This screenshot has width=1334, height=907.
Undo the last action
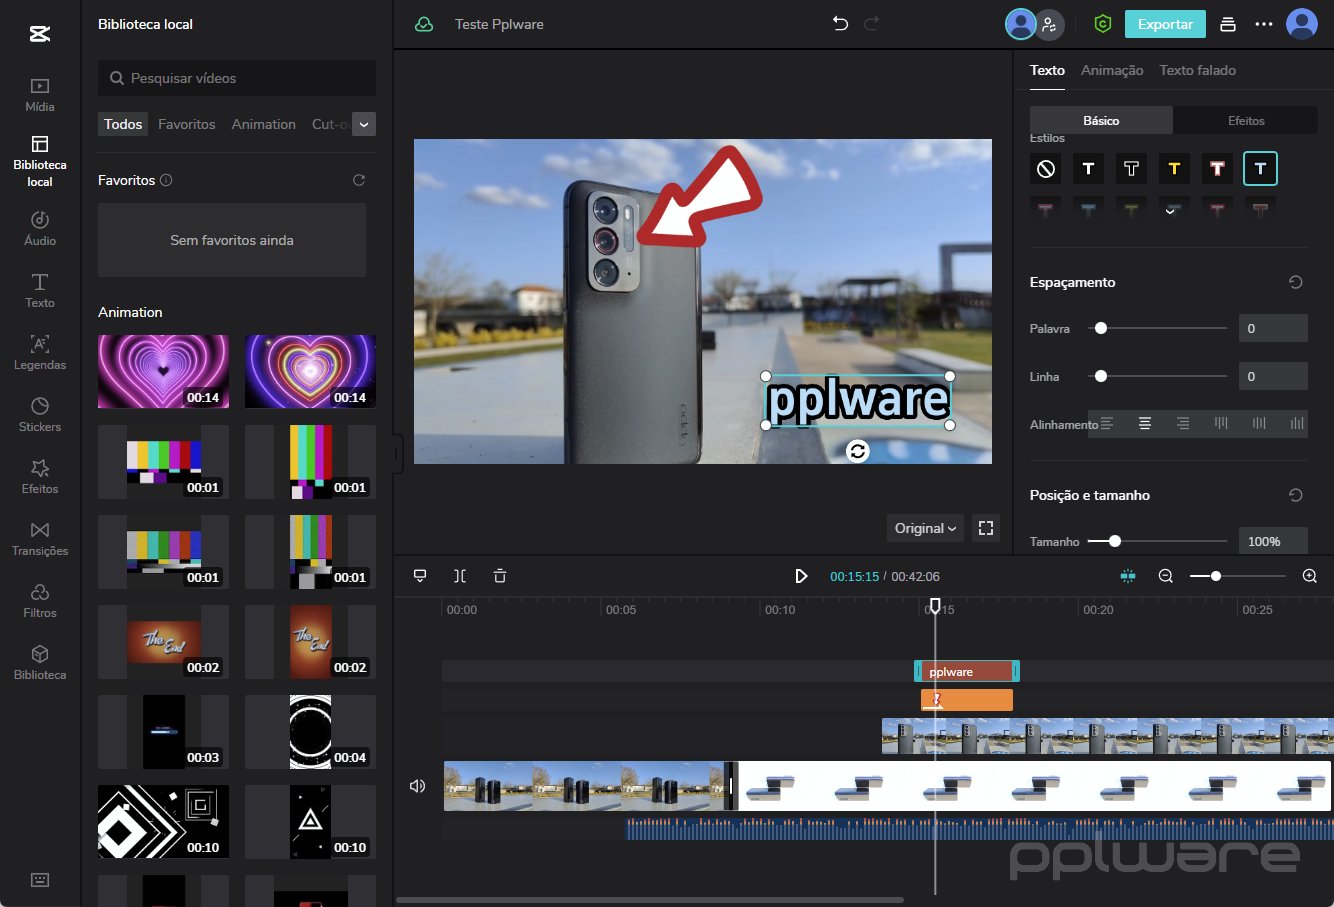[840, 24]
